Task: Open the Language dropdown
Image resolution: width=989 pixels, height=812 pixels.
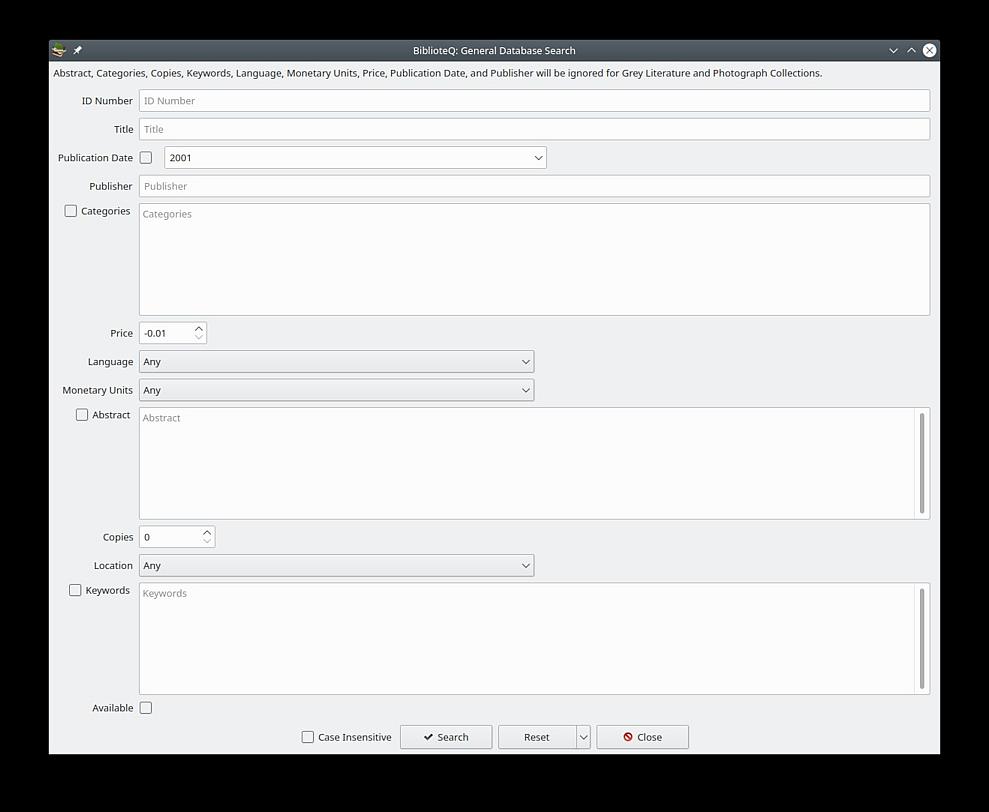Action: tap(336, 362)
